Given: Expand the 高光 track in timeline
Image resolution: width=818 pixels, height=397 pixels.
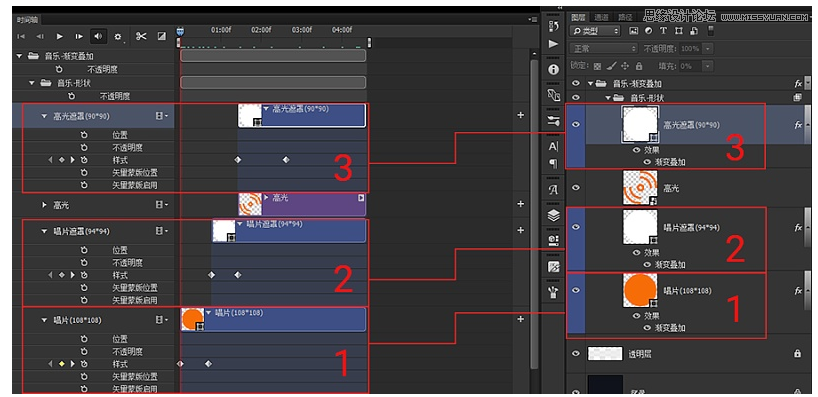Looking at the screenshot, I should (x=44, y=206).
